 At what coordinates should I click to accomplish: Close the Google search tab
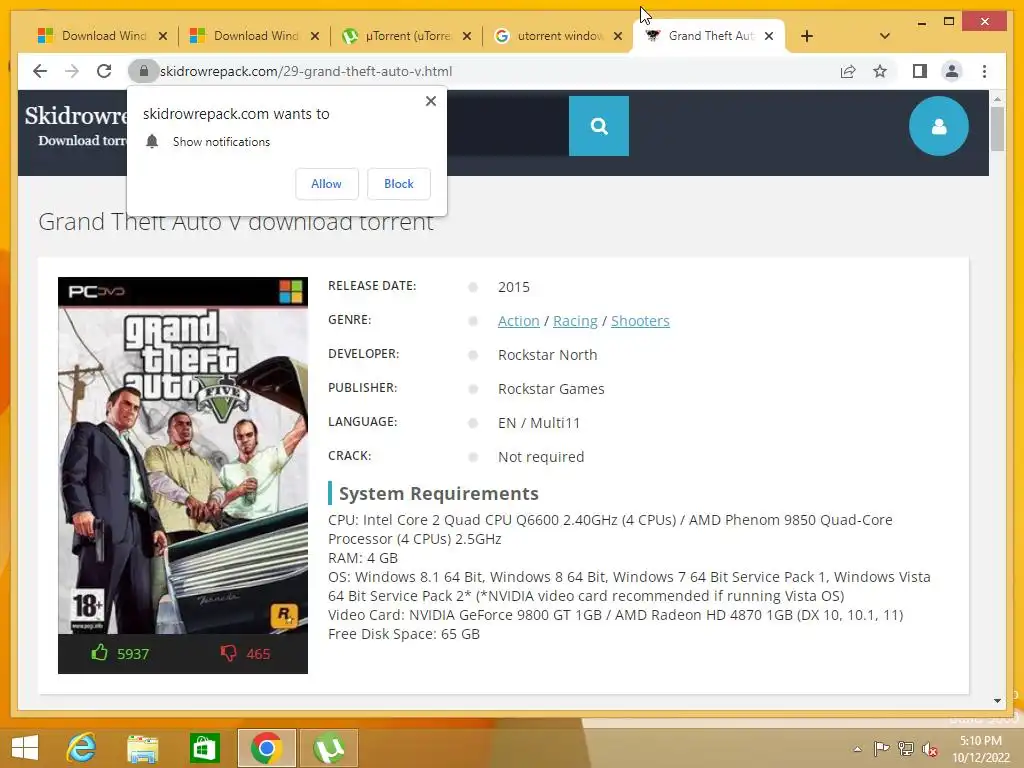618,36
